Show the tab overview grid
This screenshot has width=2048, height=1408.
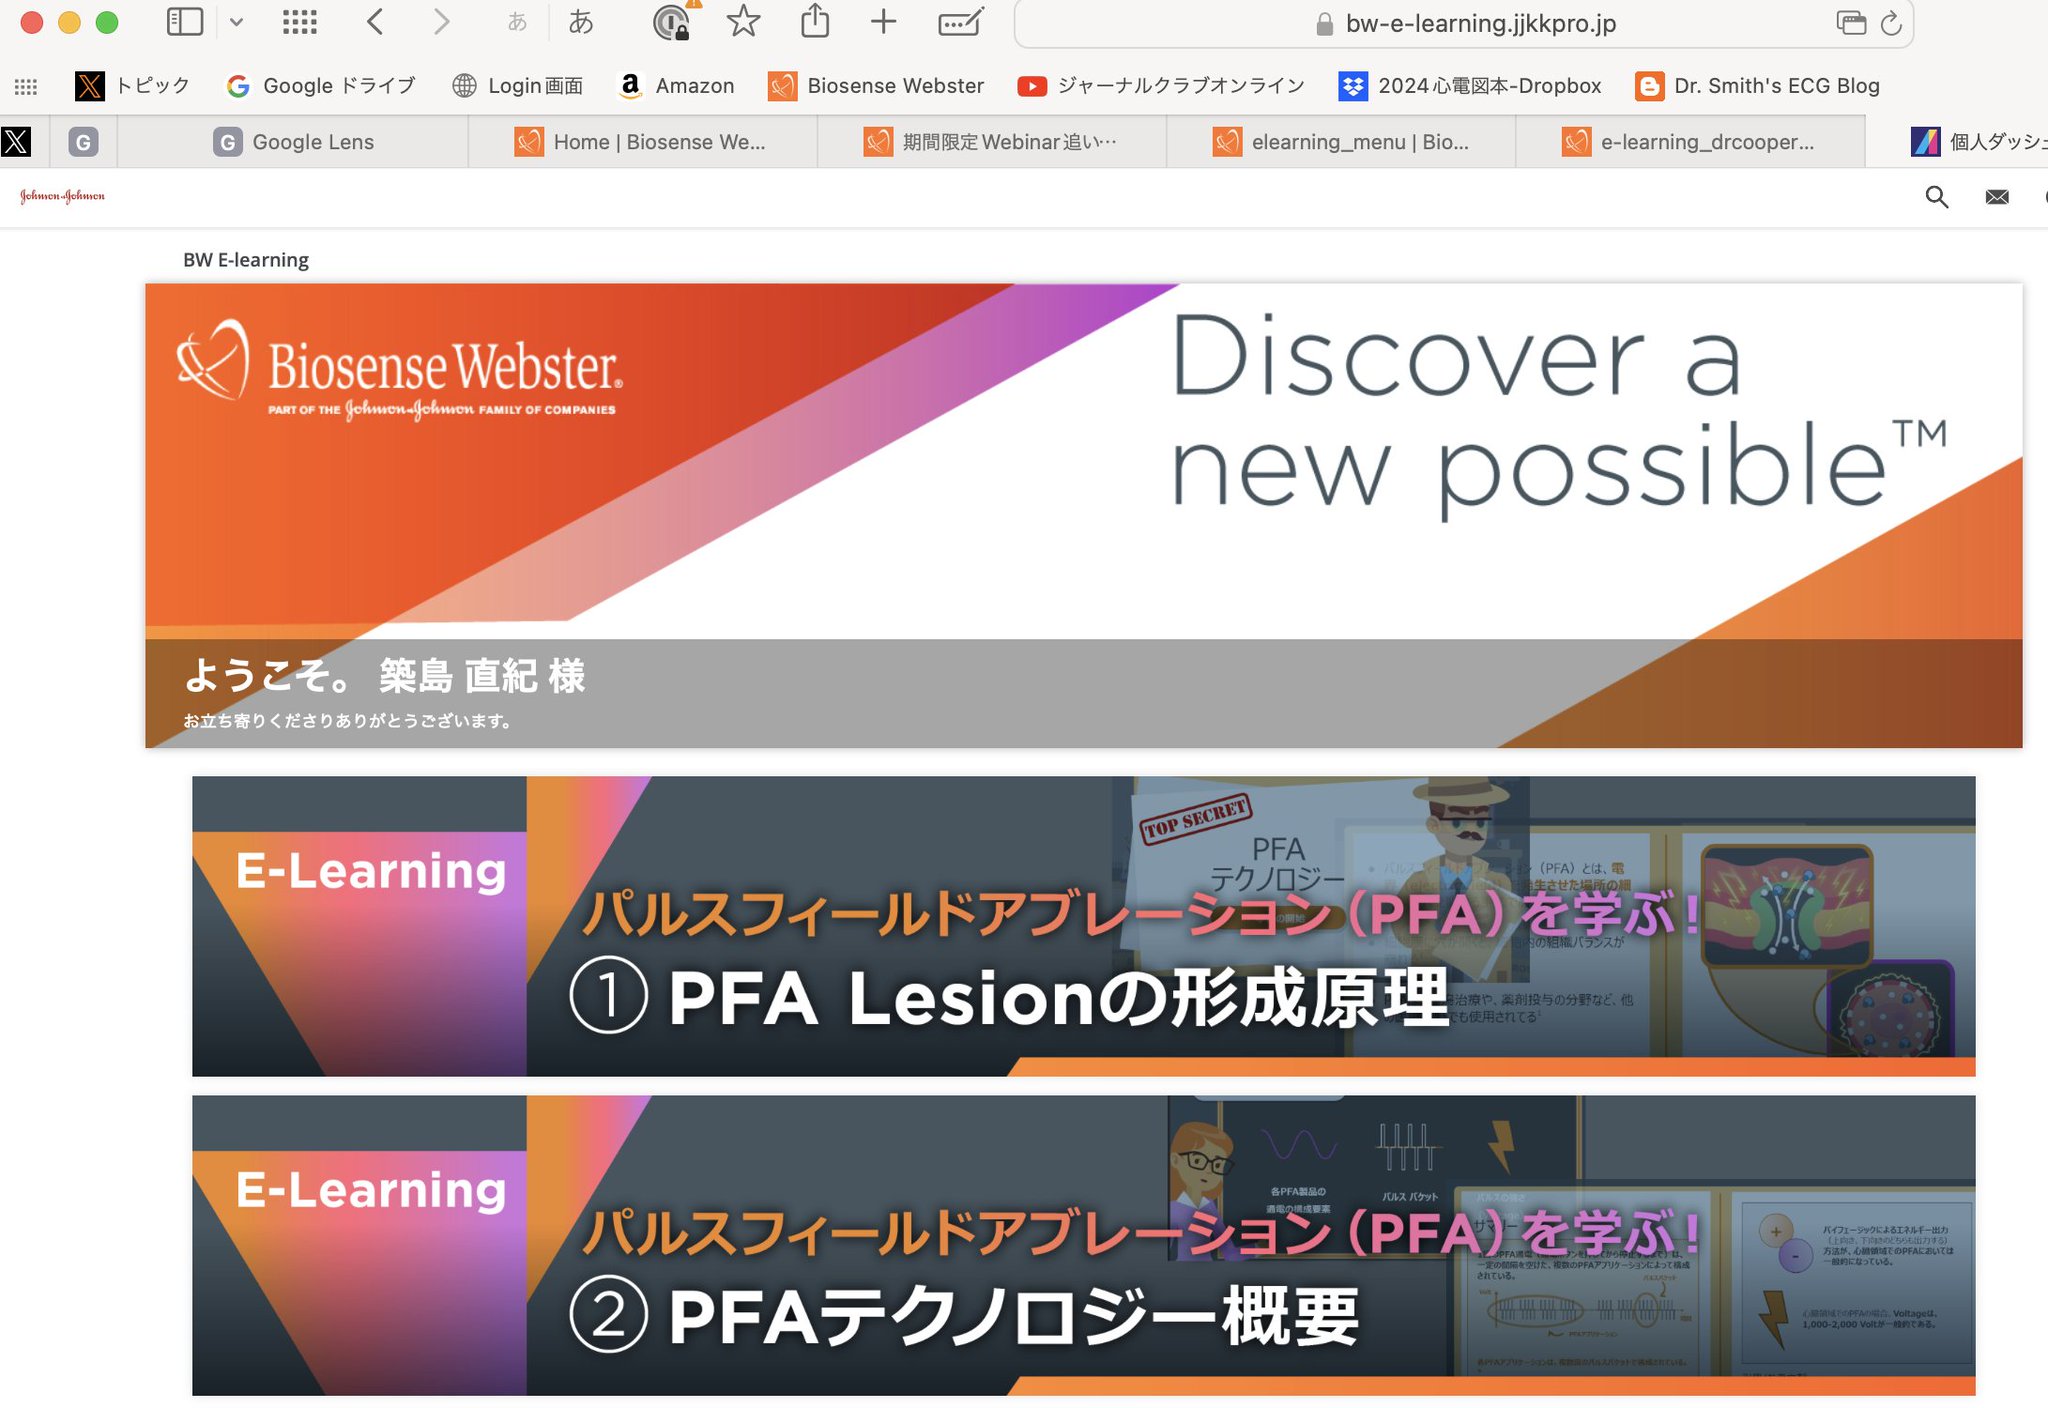point(300,22)
